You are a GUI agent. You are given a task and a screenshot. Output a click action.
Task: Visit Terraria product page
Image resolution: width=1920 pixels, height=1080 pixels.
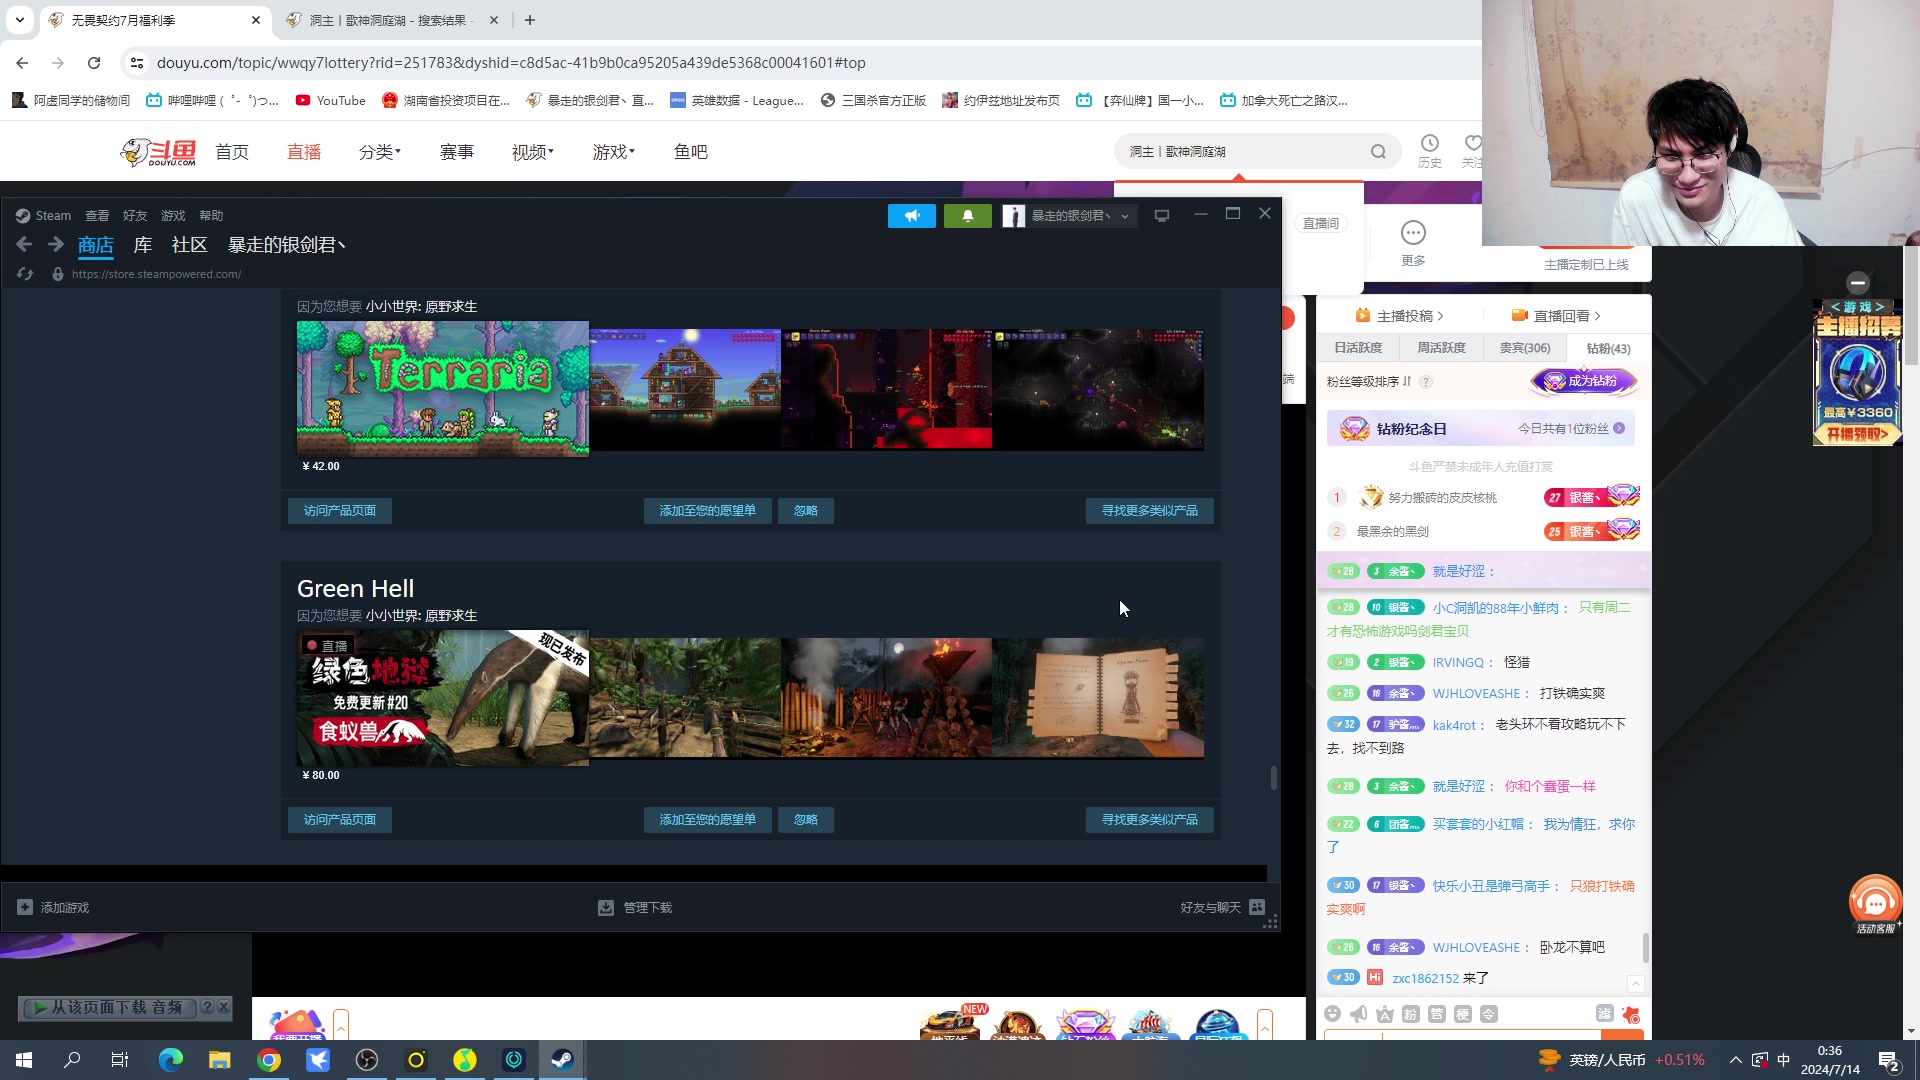tap(340, 511)
